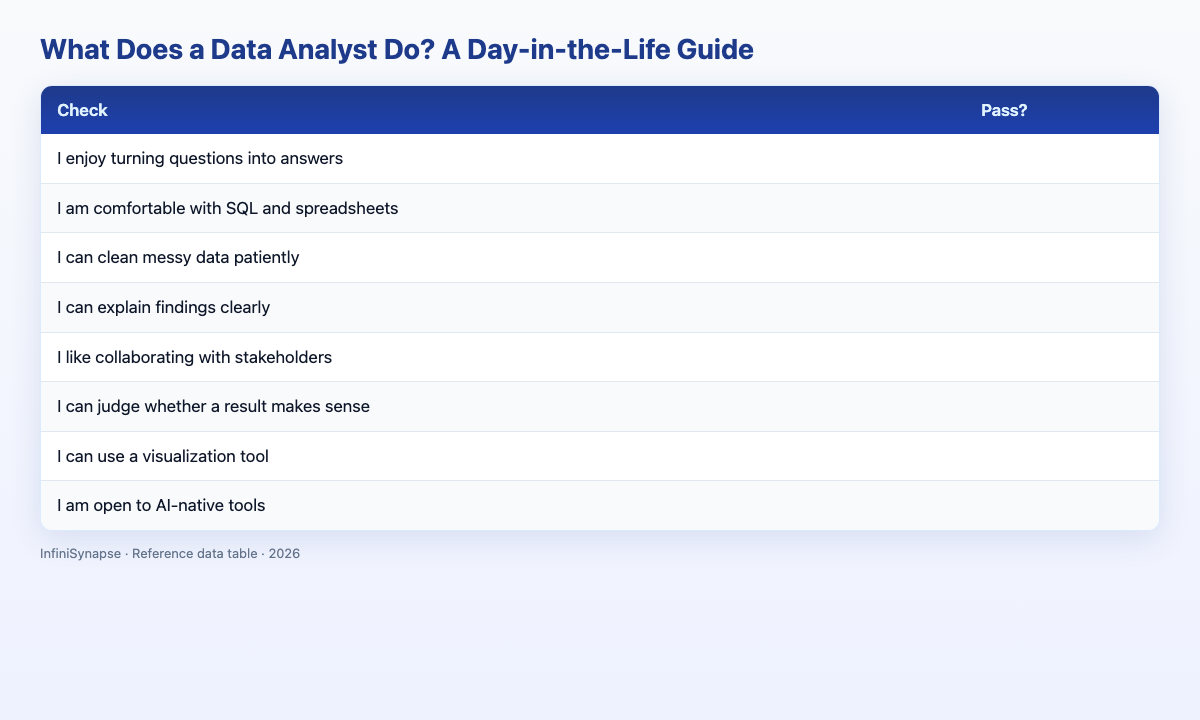Select row 'I can explain findings clearly'
Screen dimensions: 1200x720
point(600,307)
